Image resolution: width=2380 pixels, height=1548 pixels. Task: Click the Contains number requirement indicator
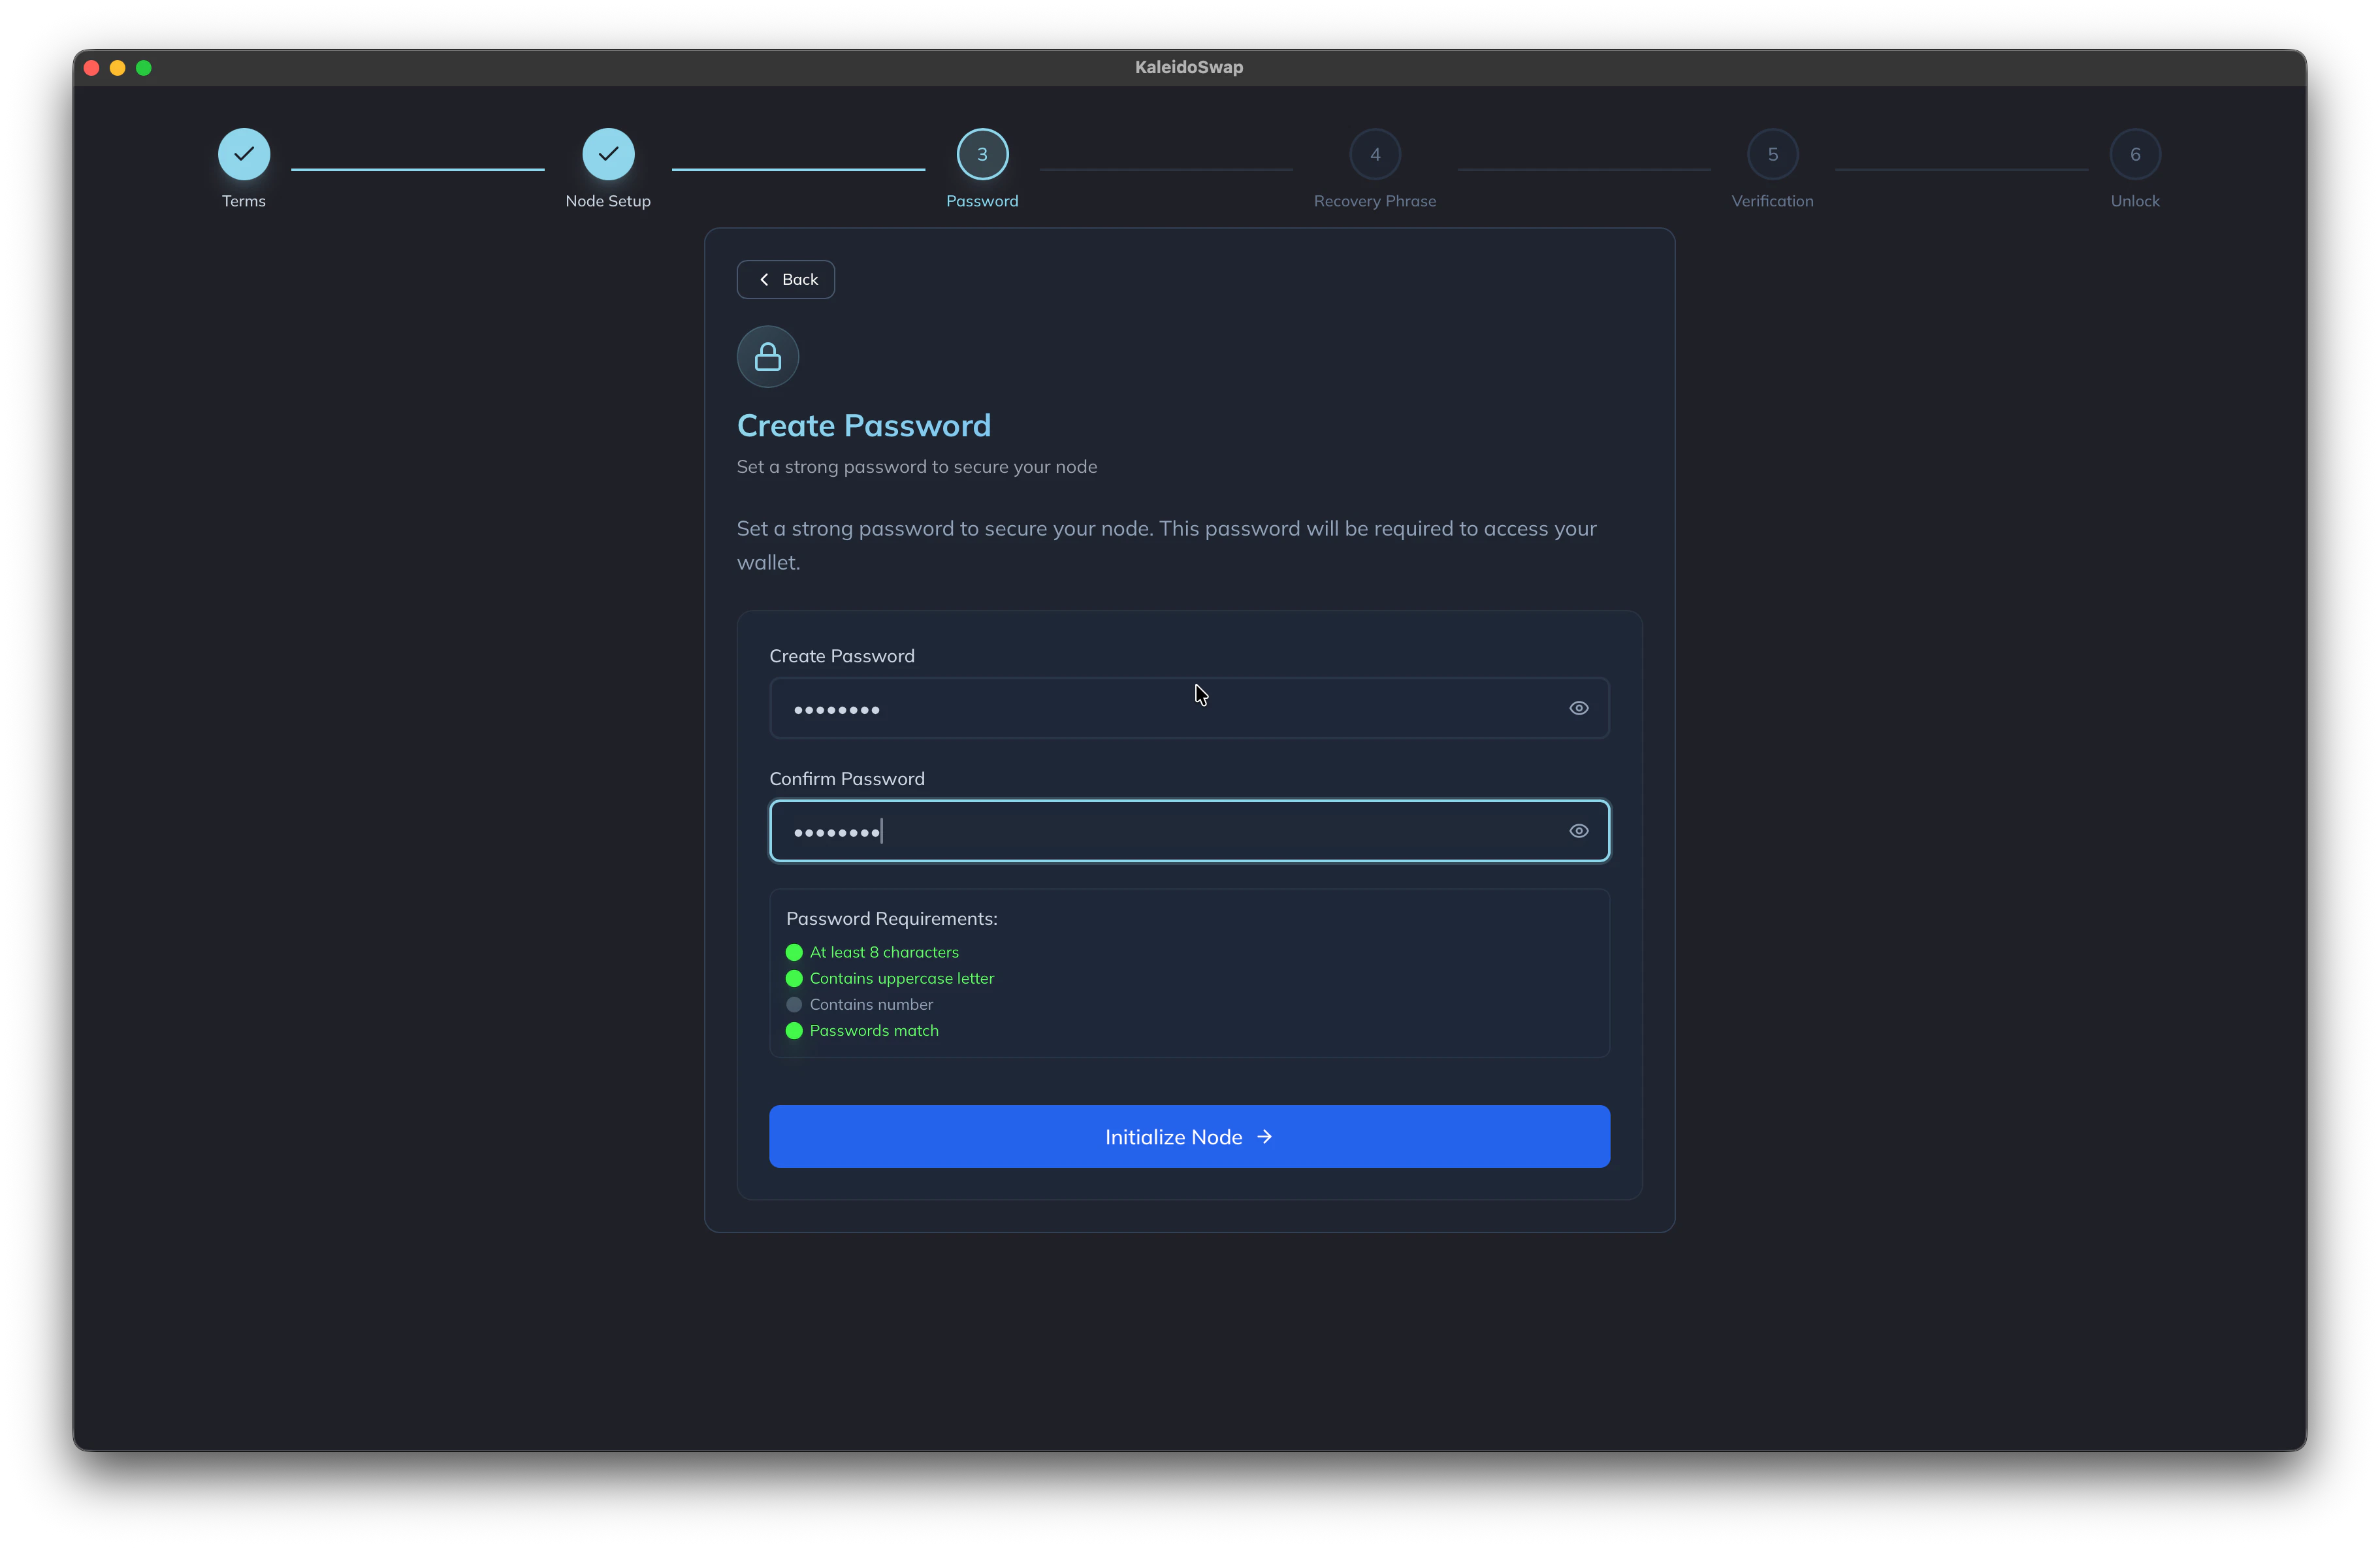794,1004
